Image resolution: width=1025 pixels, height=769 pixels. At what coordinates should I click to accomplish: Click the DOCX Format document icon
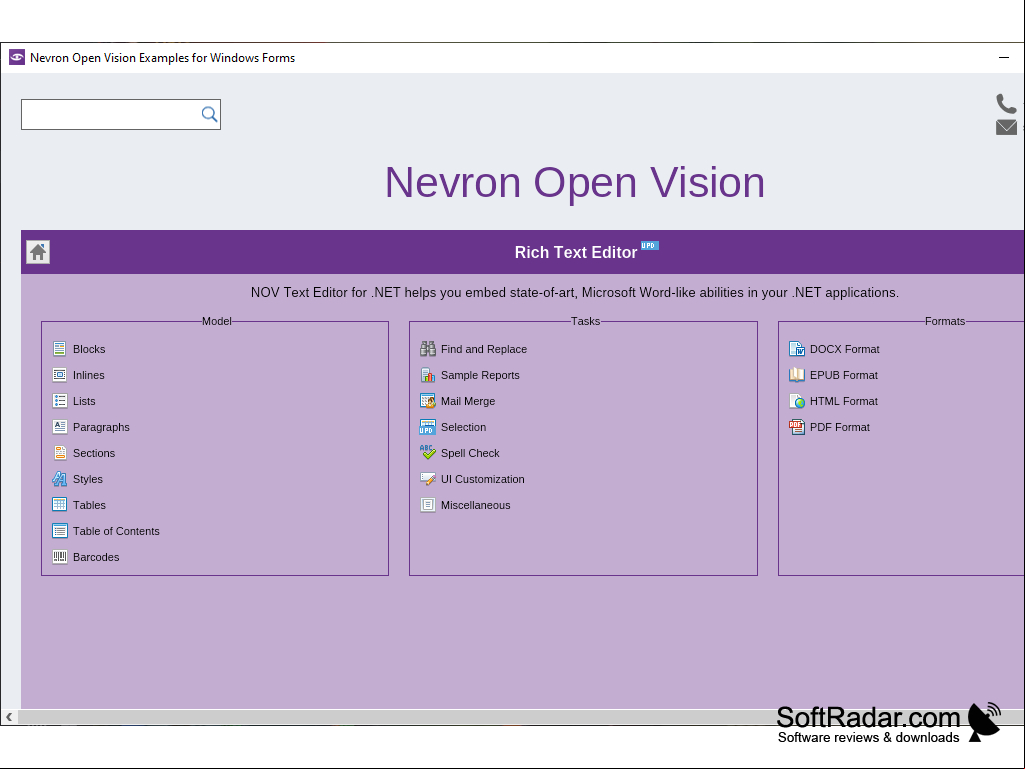797,349
